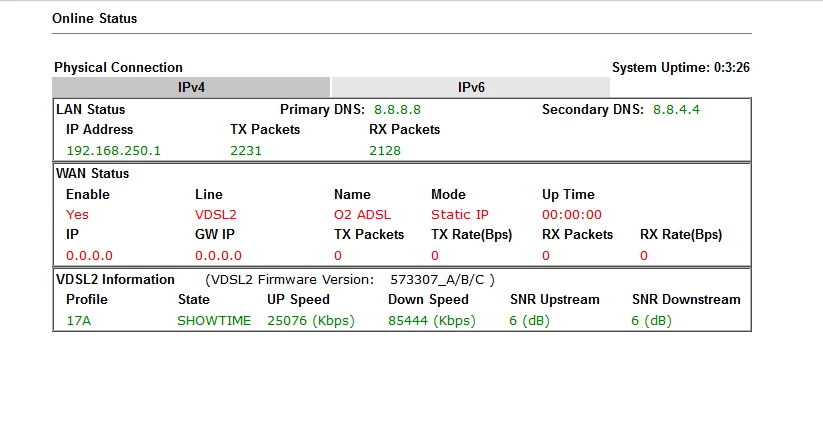Switch to the IPv4 tab
This screenshot has width=823, height=431.
point(191,87)
